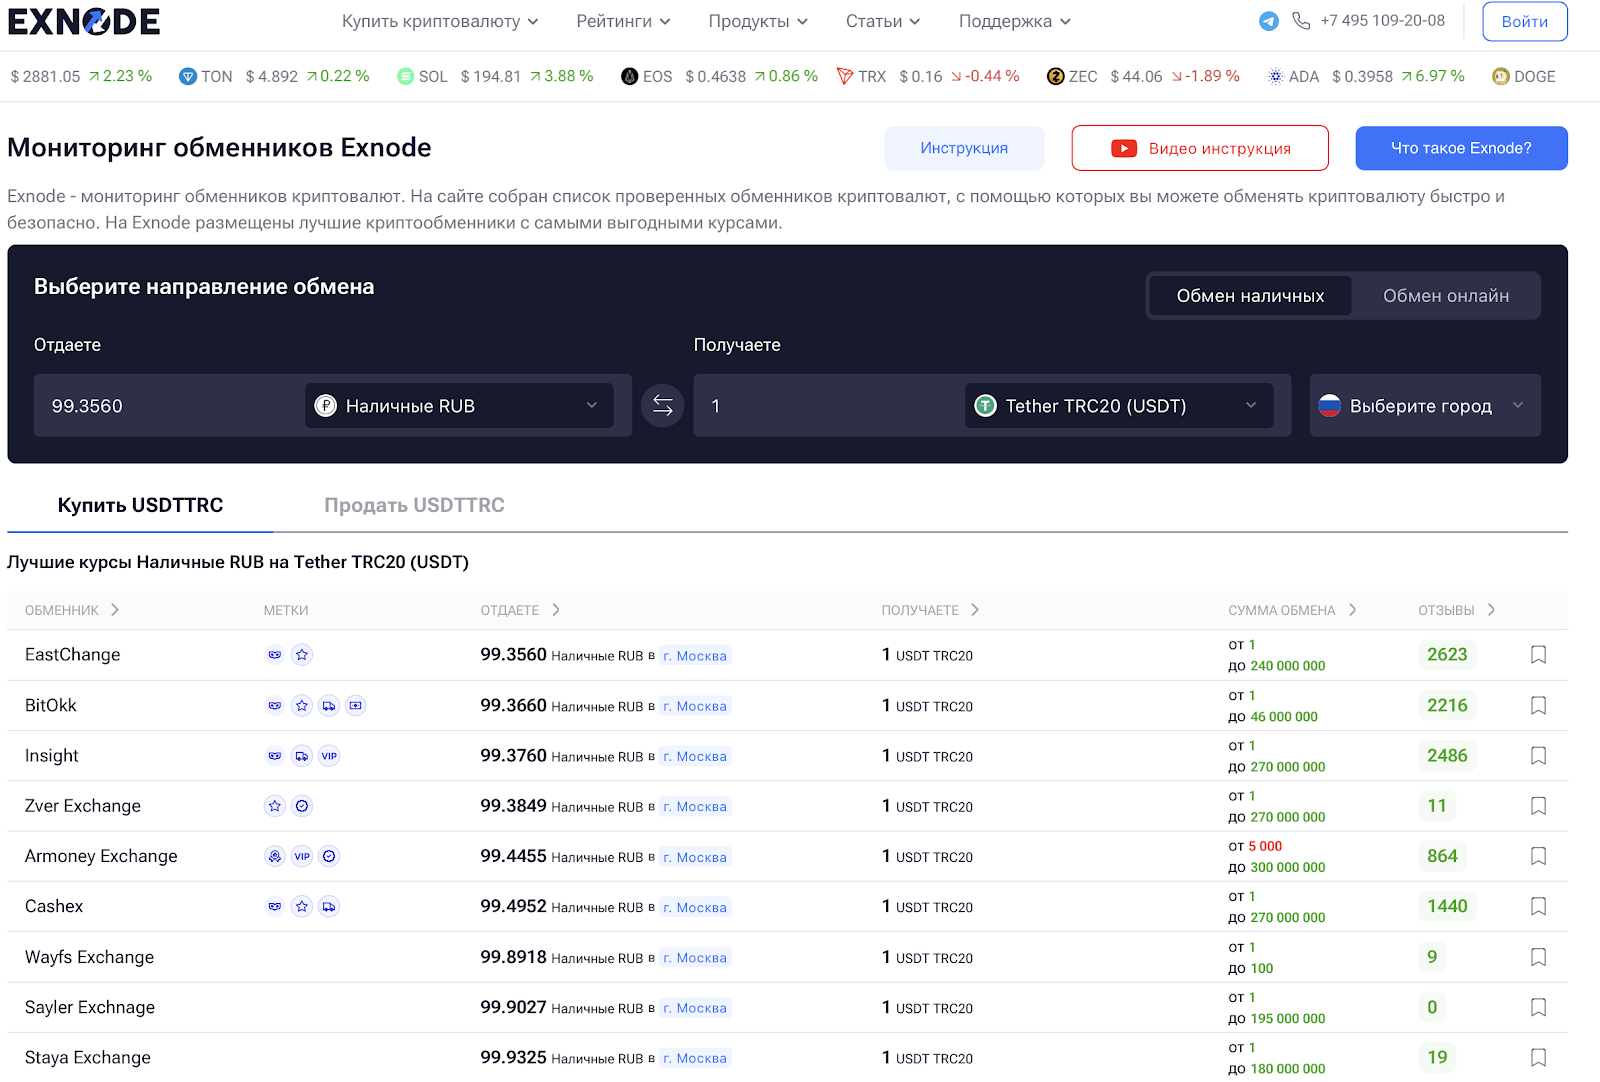This screenshot has height=1082, width=1600.
Task: Sort table by ОБМЕННИК column
Action: point(72,610)
